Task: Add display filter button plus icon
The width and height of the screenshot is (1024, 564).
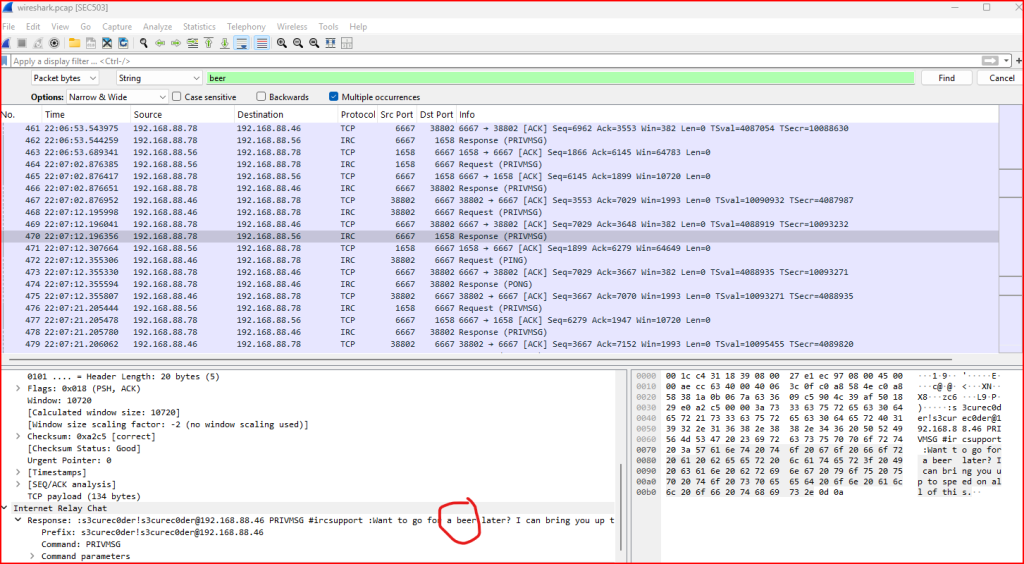Action: (1019, 61)
